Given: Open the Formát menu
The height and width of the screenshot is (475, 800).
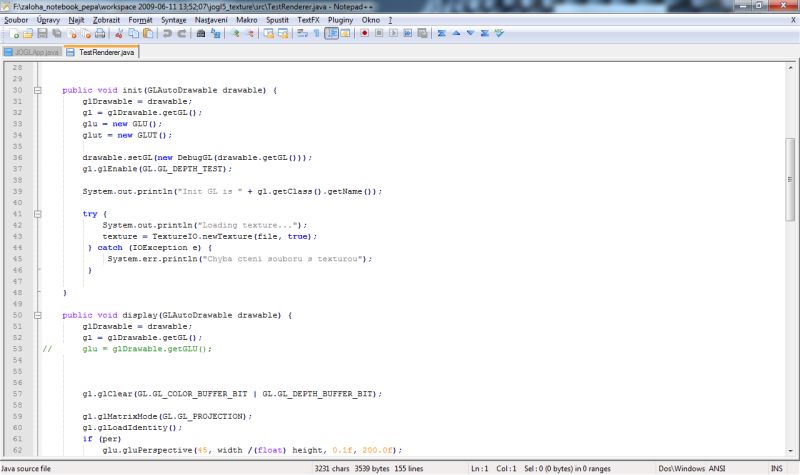Looking at the screenshot, I should click(x=140, y=20).
